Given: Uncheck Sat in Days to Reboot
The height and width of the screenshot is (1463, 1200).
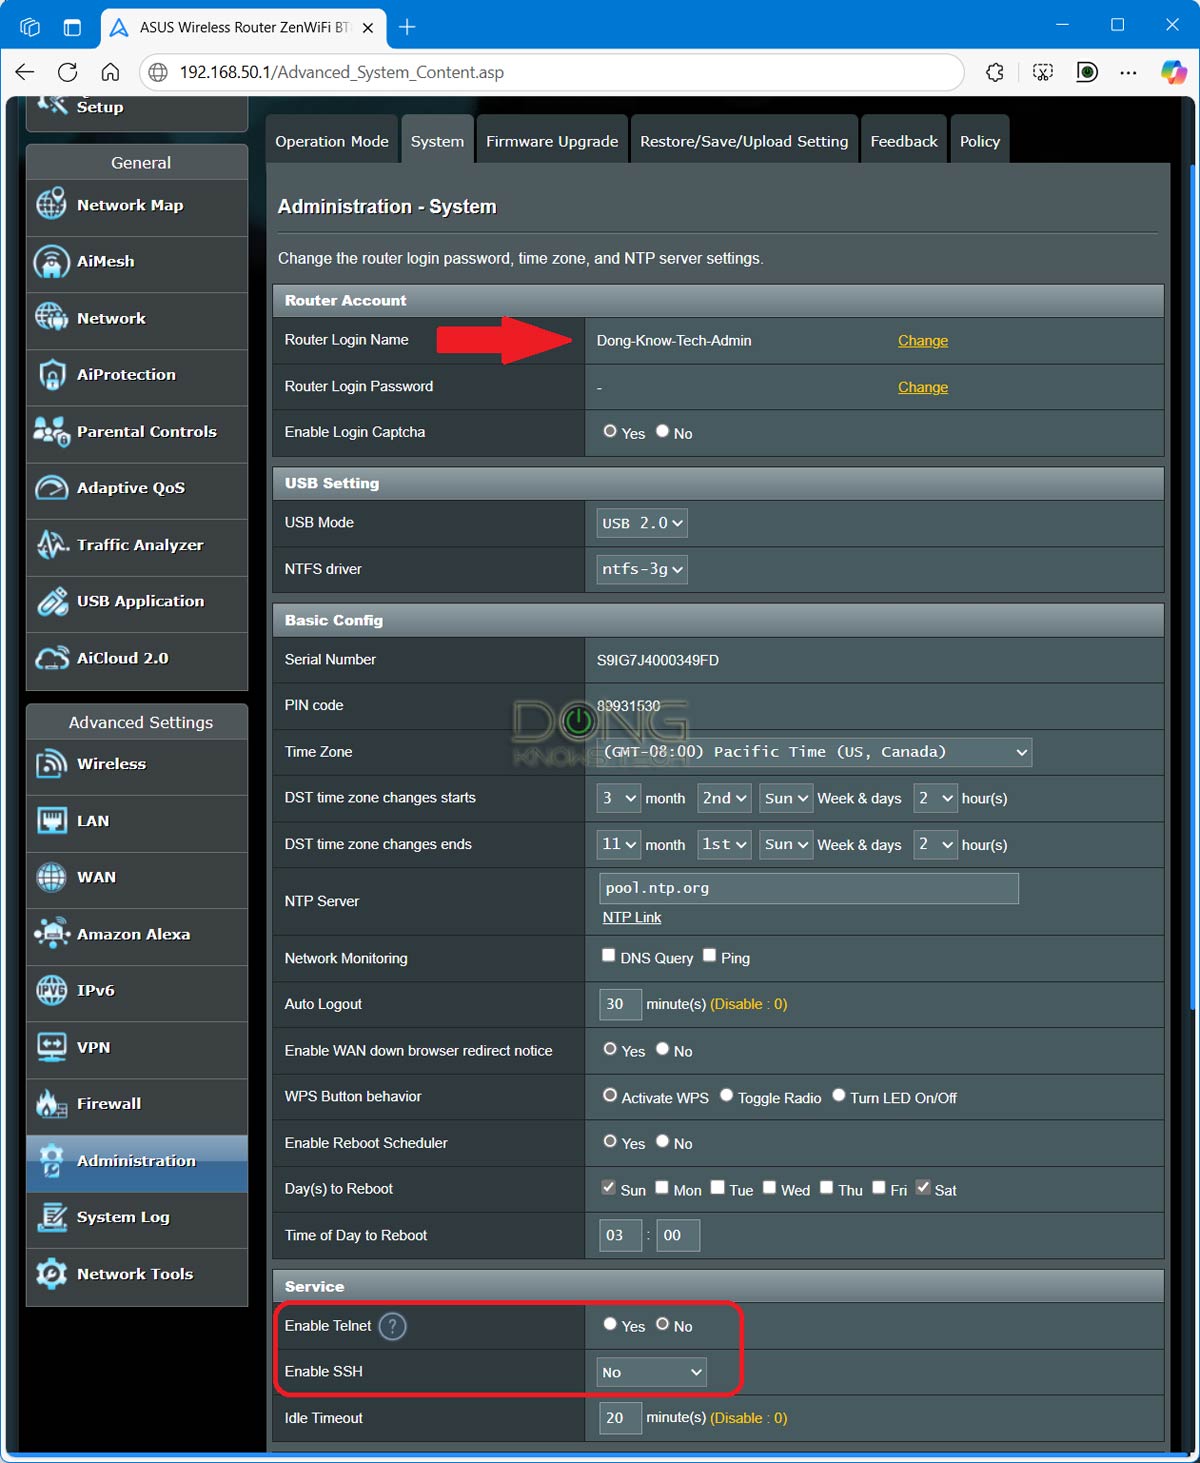Looking at the screenshot, I should point(922,1186).
